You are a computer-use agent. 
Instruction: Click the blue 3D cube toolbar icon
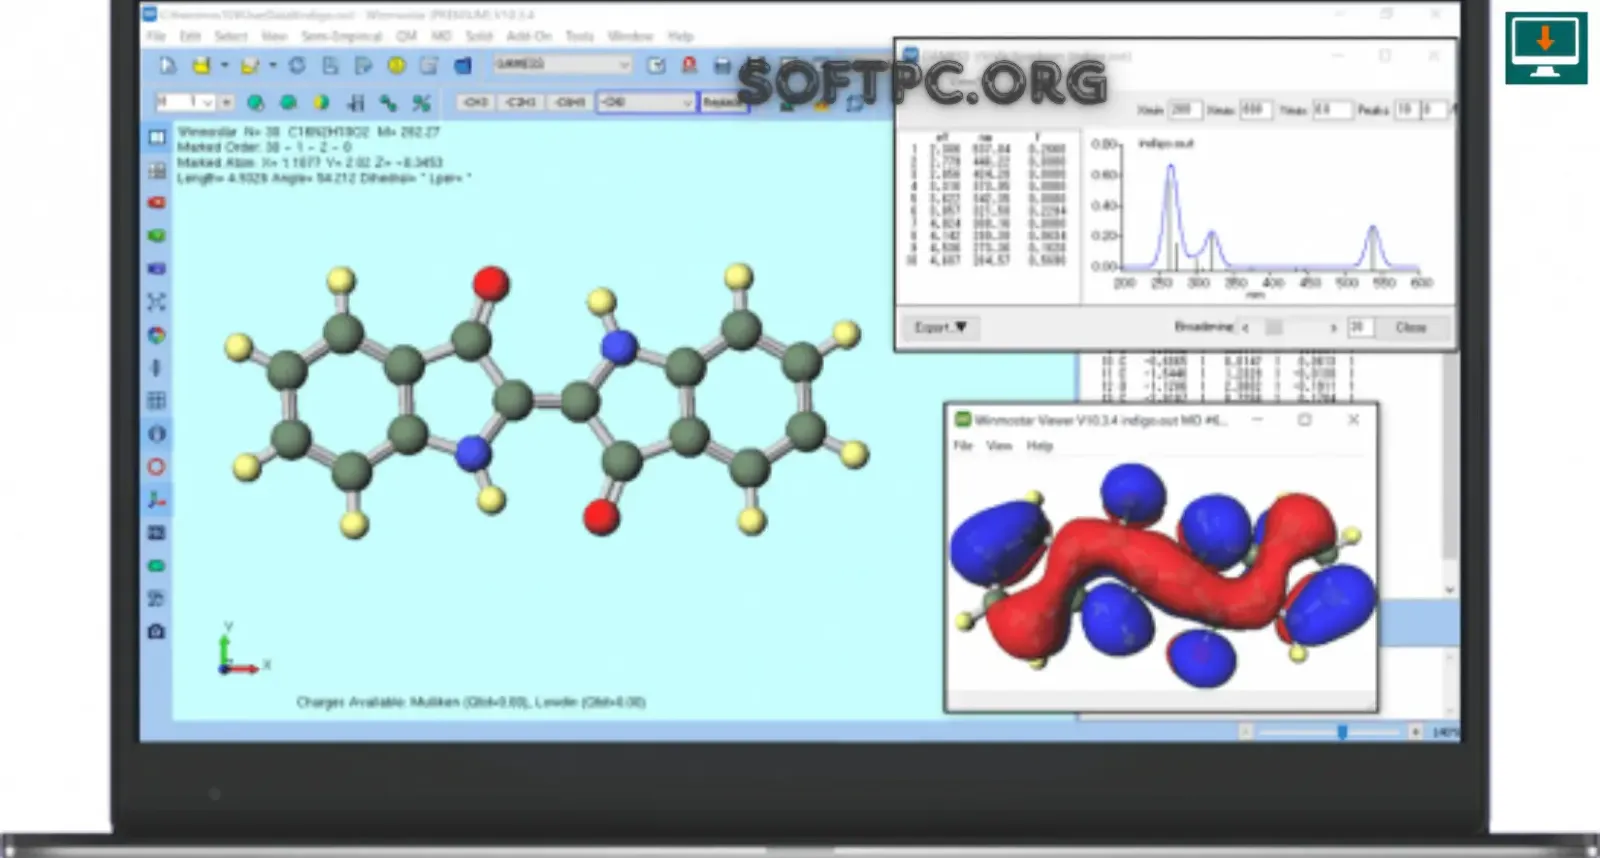[x=463, y=66]
